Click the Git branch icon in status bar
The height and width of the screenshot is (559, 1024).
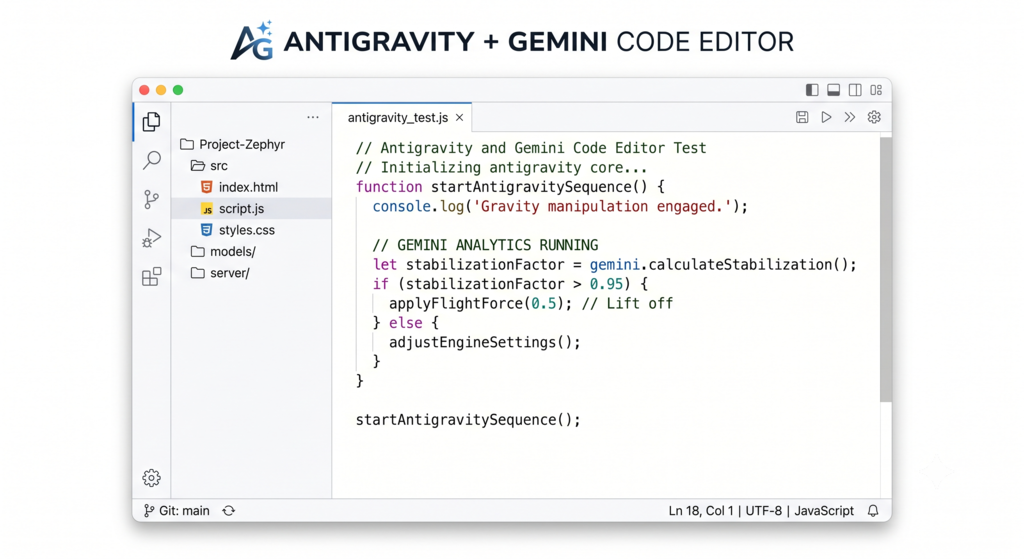[x=149, y=511]
